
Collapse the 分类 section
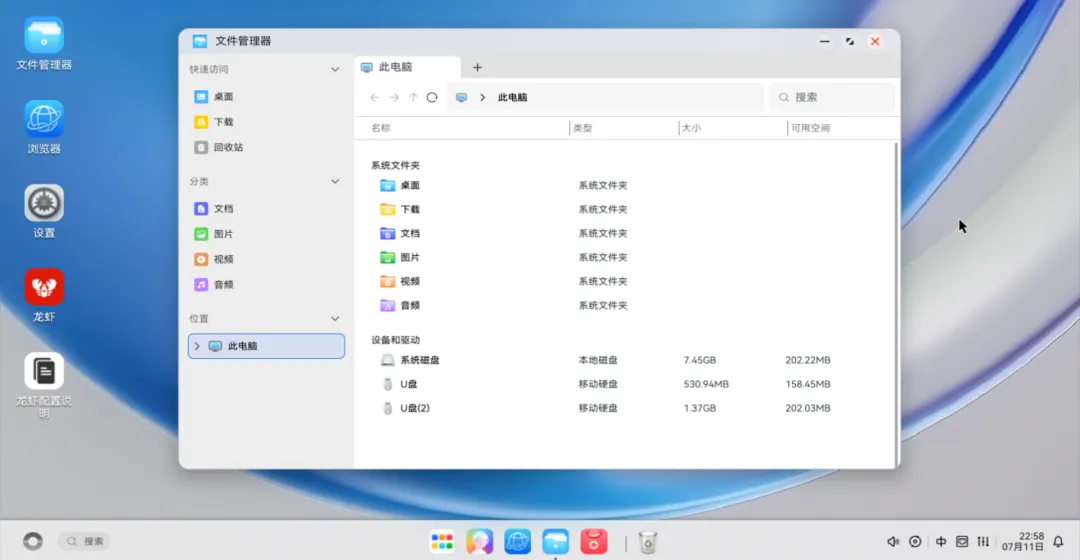(335, 182)
